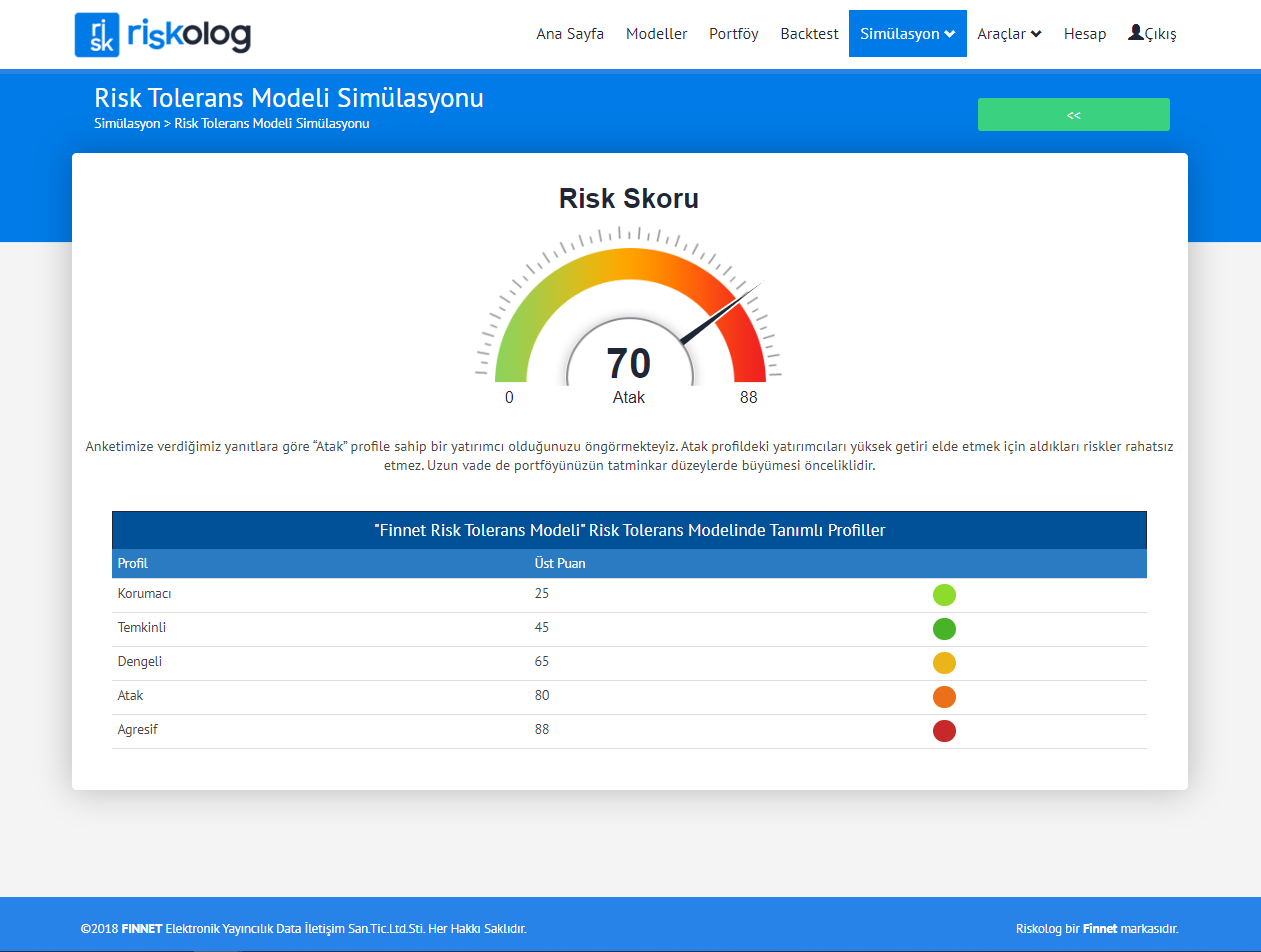Select the yellow Dengeli color dot
Viewport: 1261px width, 952px height.
tap(944, 663)
